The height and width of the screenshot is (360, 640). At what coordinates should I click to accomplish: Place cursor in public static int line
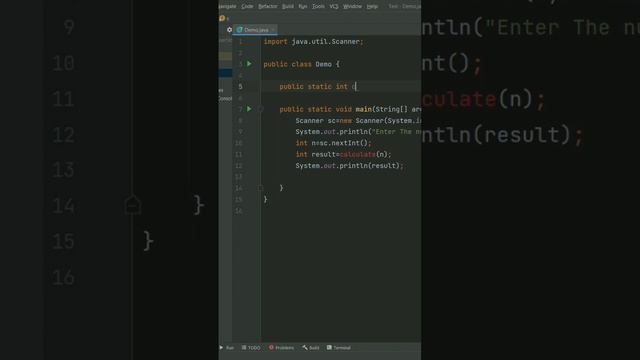click(318, 87)
